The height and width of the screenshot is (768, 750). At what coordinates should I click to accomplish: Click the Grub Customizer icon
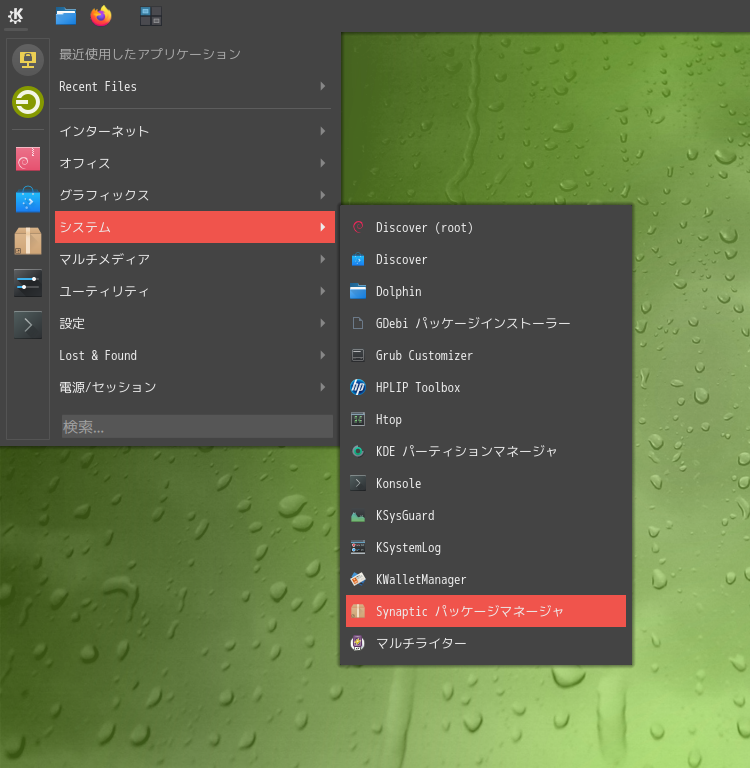(358, 355)
